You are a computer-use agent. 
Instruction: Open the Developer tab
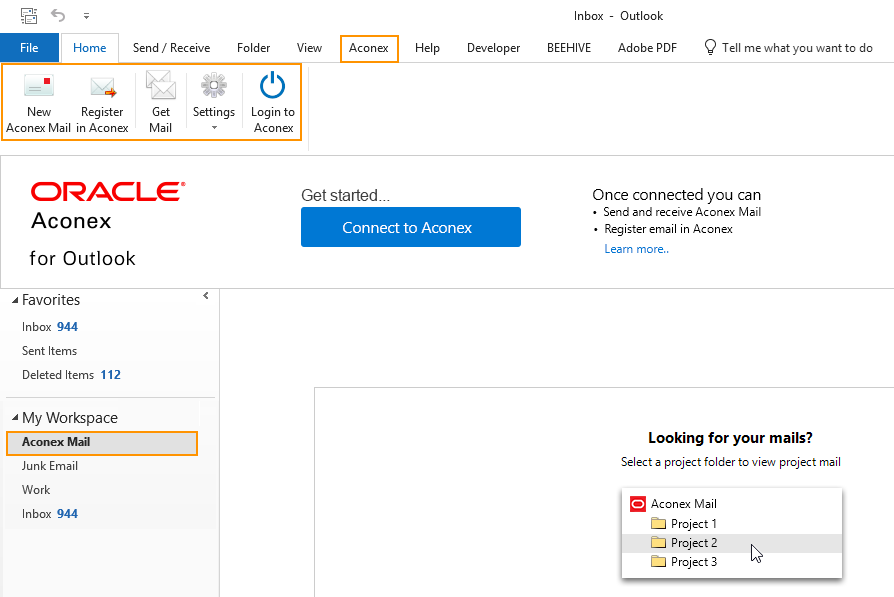[494, 48]
